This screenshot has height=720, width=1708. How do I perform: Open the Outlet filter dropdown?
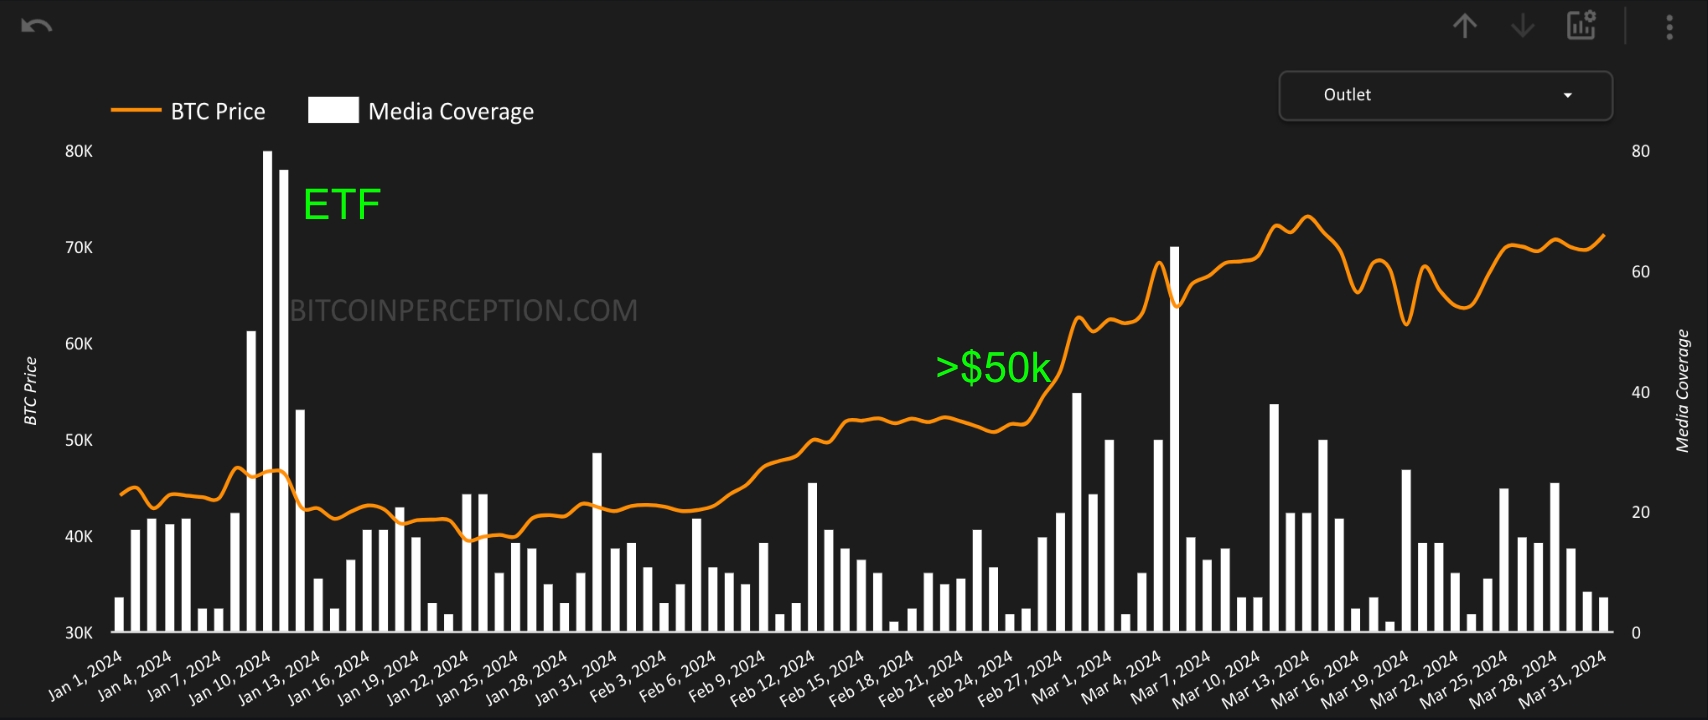(1445, 95)
